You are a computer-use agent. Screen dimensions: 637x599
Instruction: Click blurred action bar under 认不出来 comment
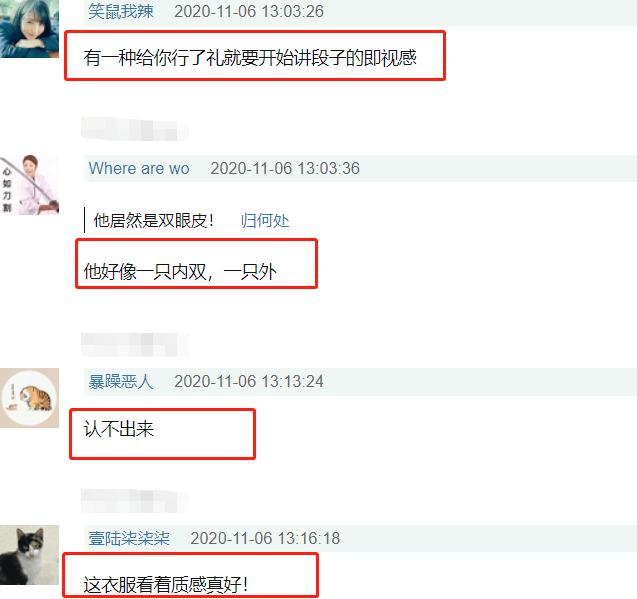pyautogui.click(x=135, y=501)
